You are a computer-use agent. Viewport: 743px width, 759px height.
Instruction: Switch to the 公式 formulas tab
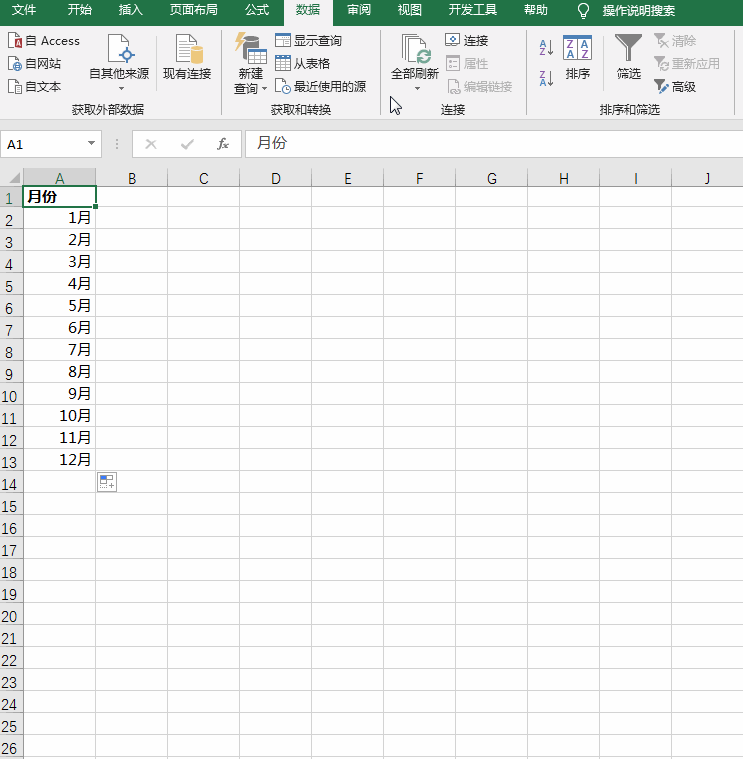tap(257, 10)
